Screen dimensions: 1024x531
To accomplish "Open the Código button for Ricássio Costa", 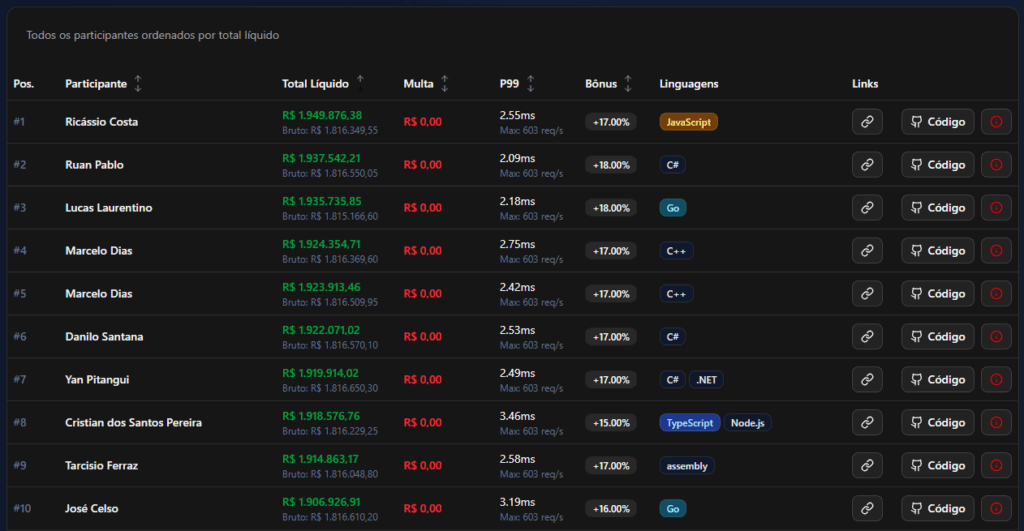I will point(938,121).
